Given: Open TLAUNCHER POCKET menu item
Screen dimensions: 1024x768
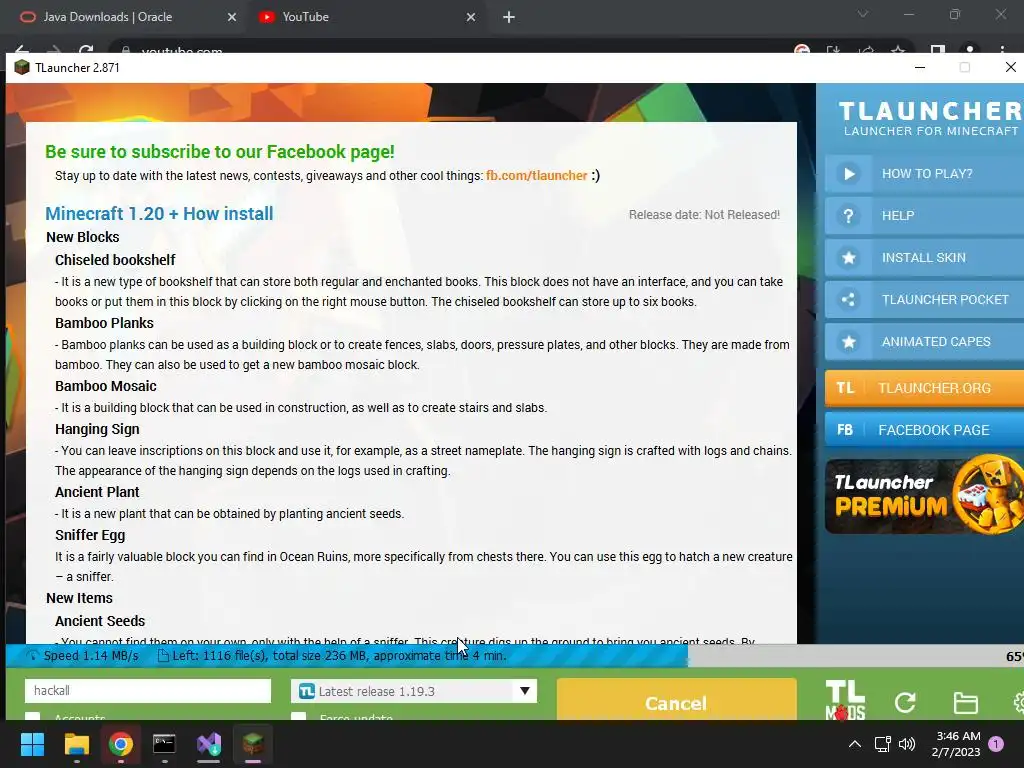Looking at the screenshot, I should click(x=924, y=300).
